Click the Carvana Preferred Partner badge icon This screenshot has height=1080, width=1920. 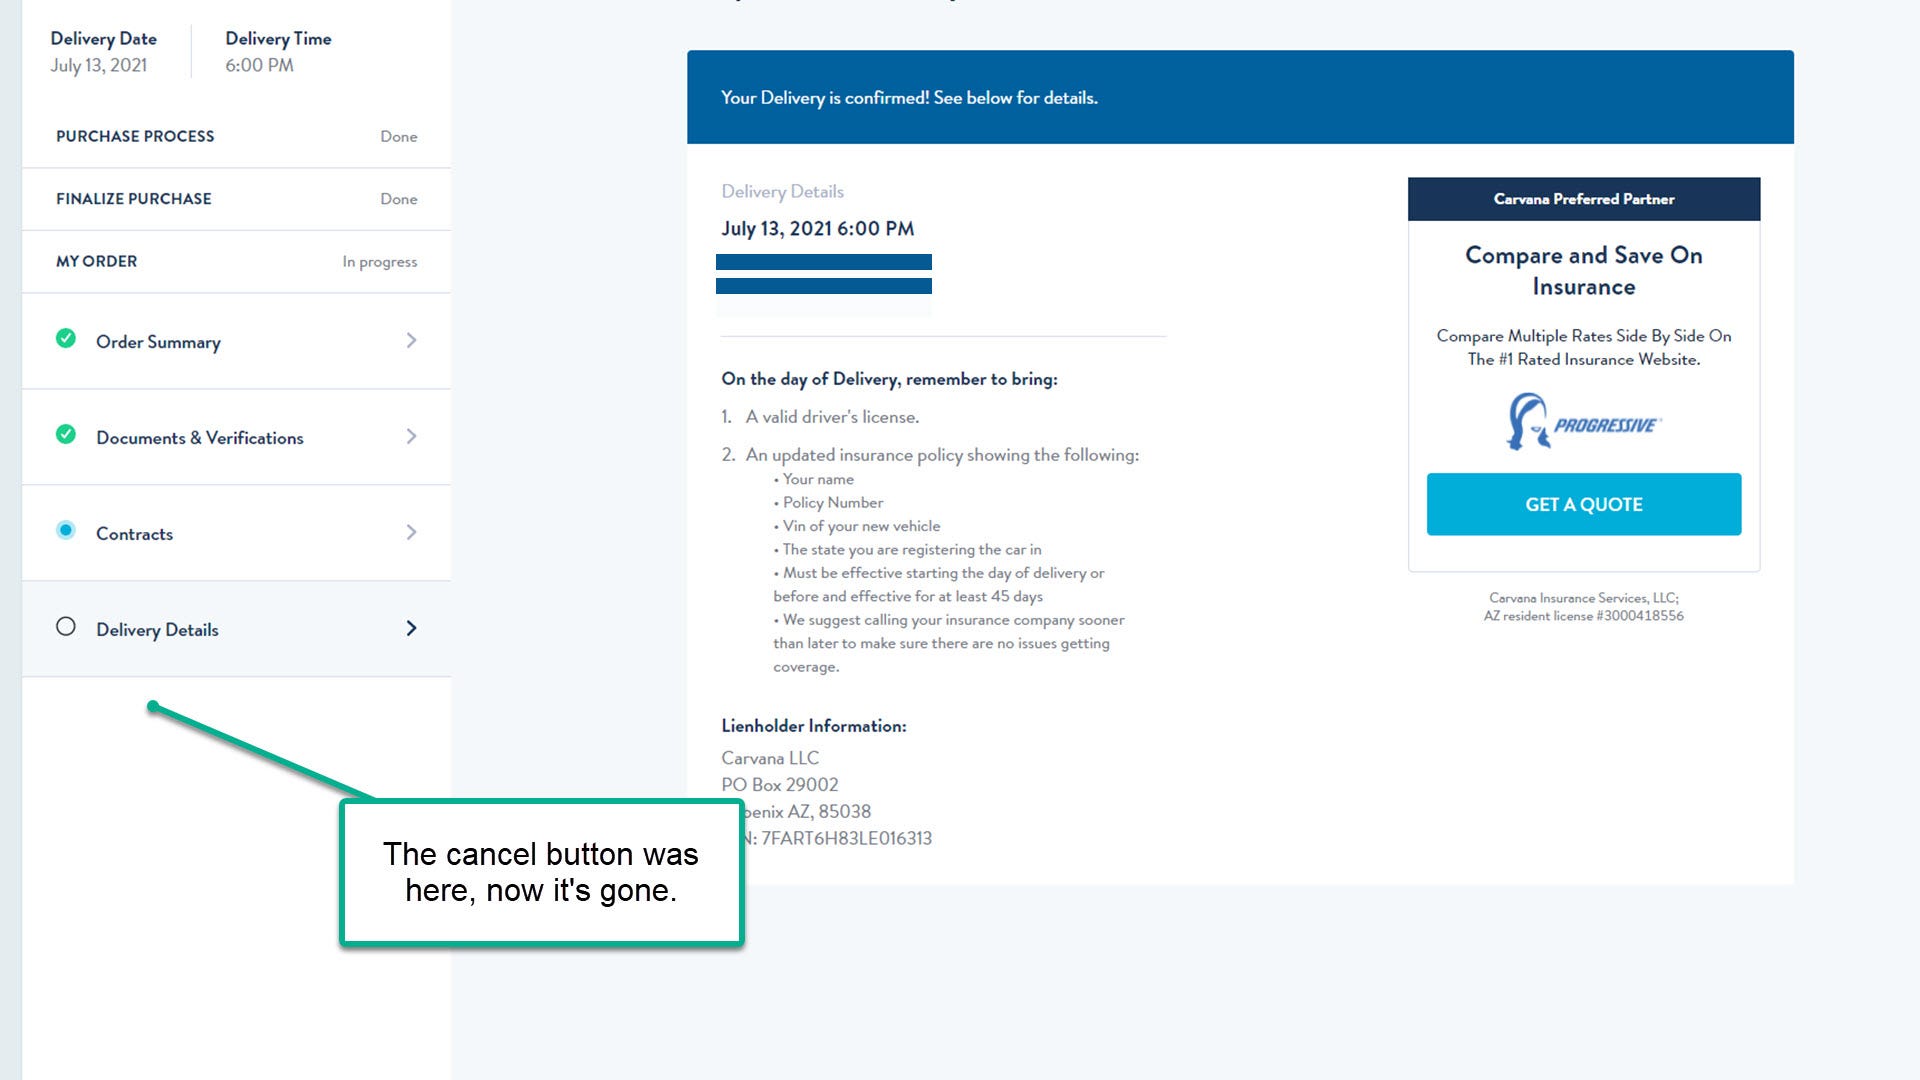[x=1584, y=198]
